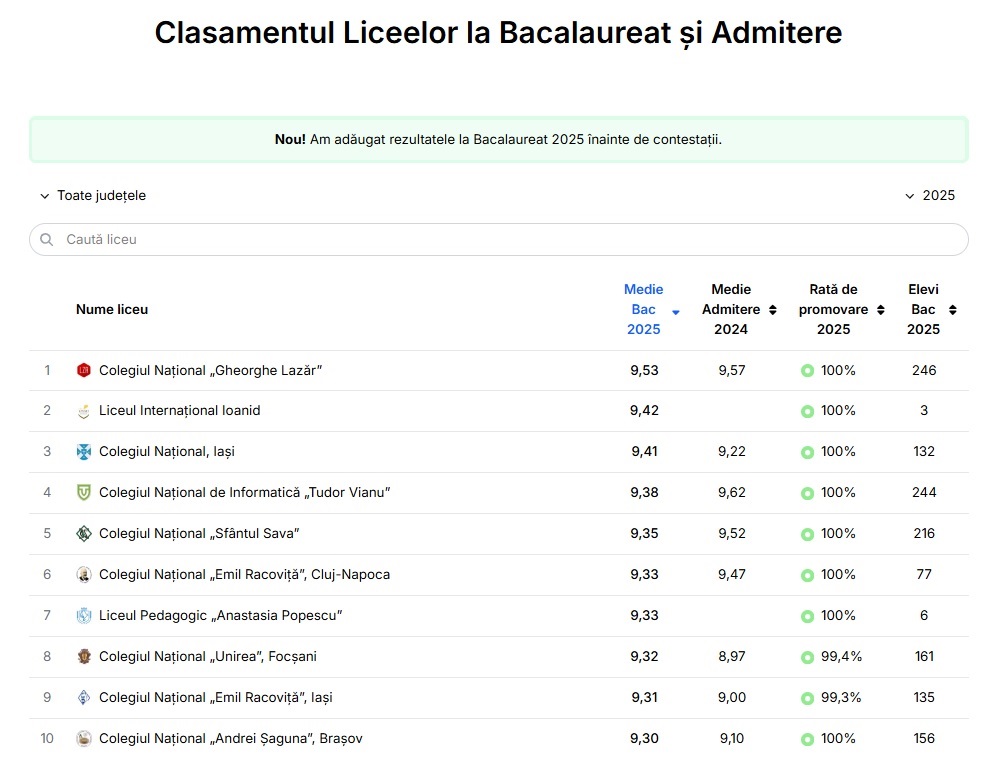Click green pass-rate circle for Unirea Focșani

(x=807, y=658)
